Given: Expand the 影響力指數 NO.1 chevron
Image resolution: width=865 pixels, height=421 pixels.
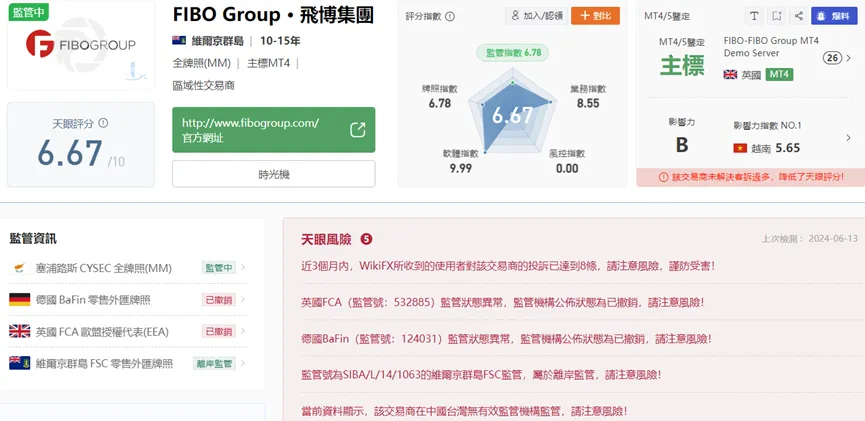Looking at the screenshot, I should point(848,138).
